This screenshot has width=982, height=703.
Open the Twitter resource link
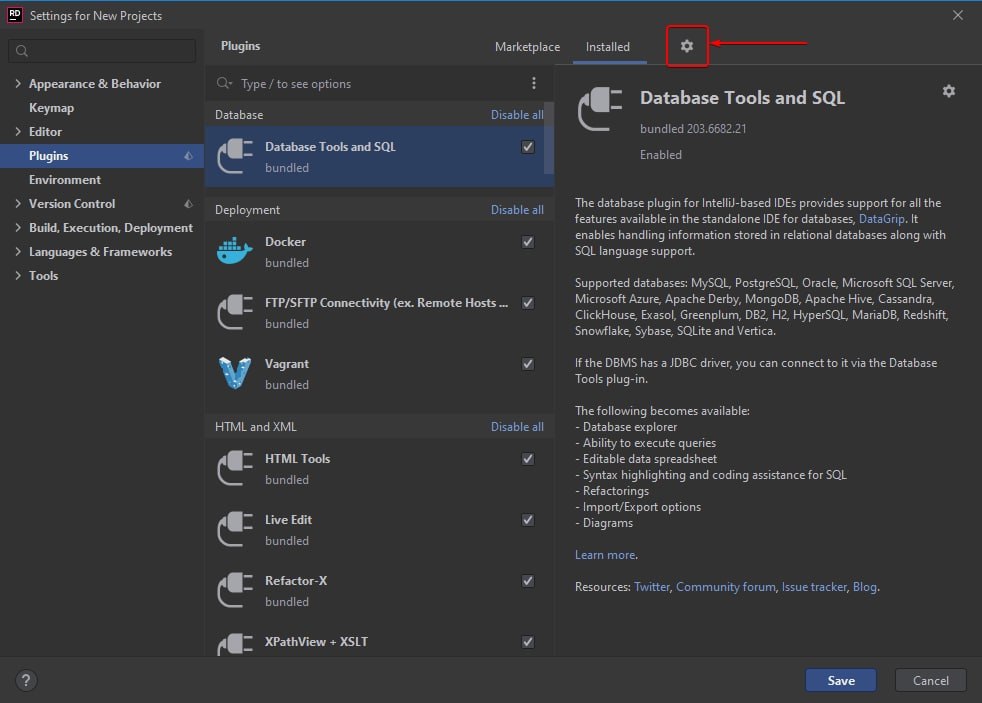(x=651, y=587)
